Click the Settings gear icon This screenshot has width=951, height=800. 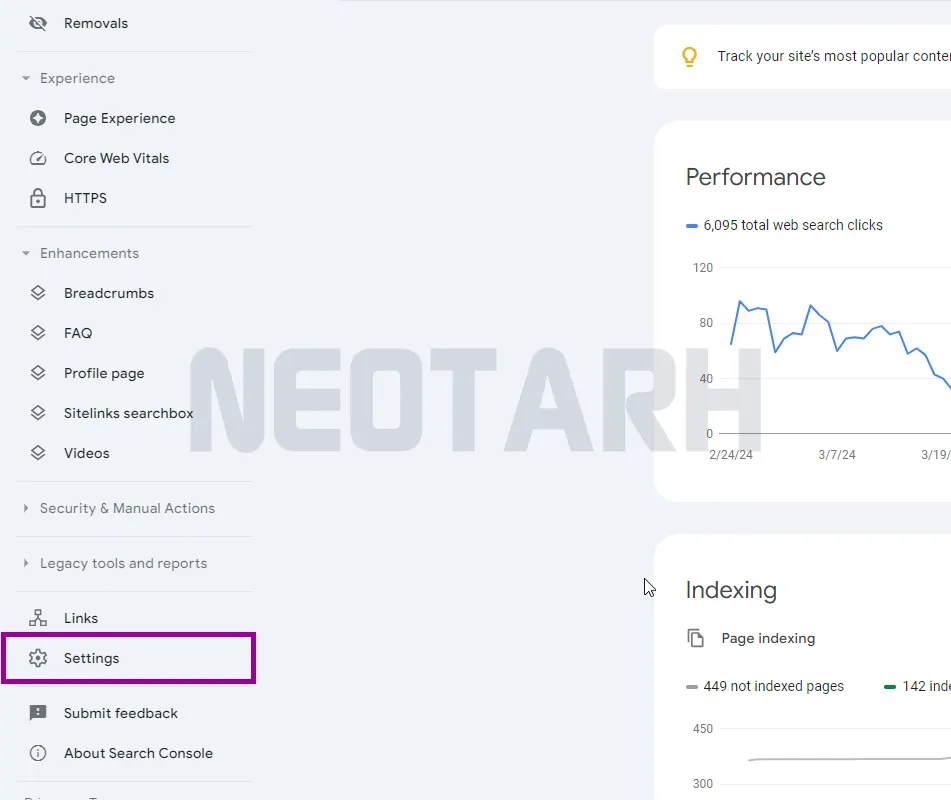coord(38,657)
